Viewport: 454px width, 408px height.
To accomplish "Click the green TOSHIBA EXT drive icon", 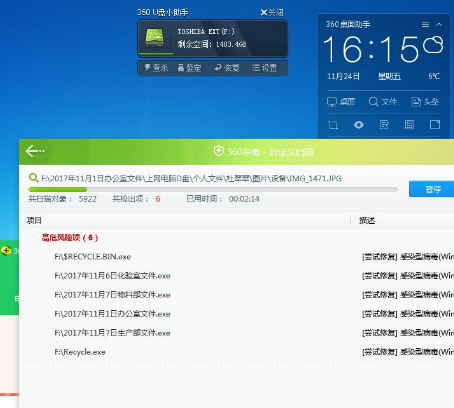I will coord(155,38).
